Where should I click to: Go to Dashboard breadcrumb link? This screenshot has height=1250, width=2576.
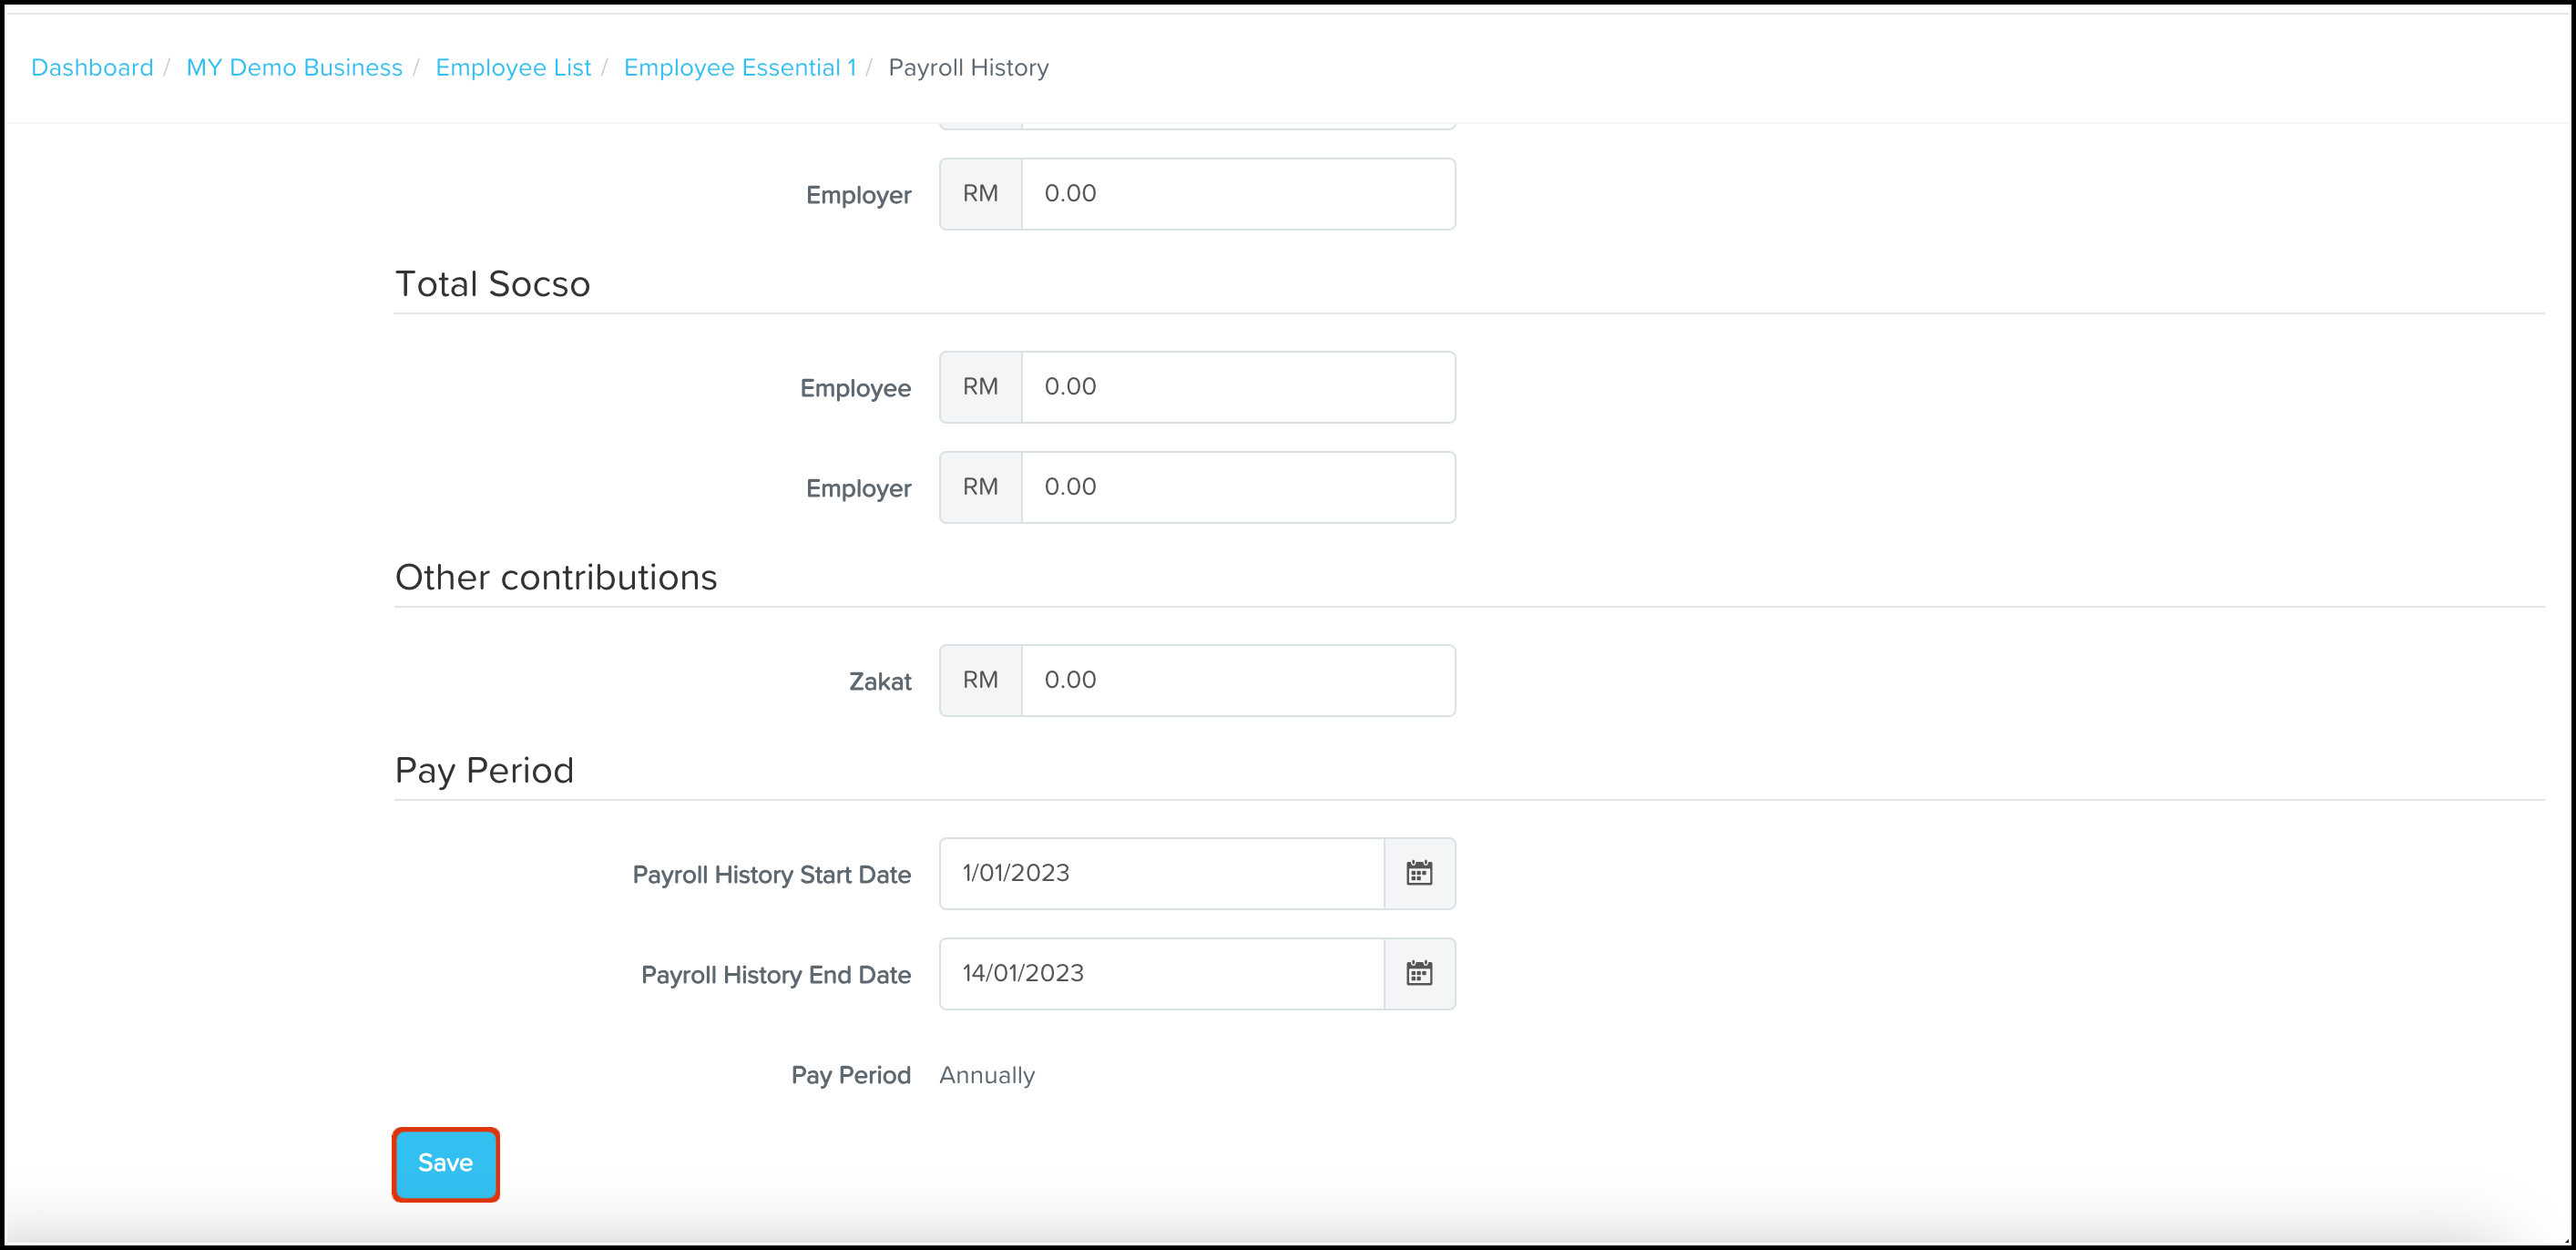coord(92,67)
